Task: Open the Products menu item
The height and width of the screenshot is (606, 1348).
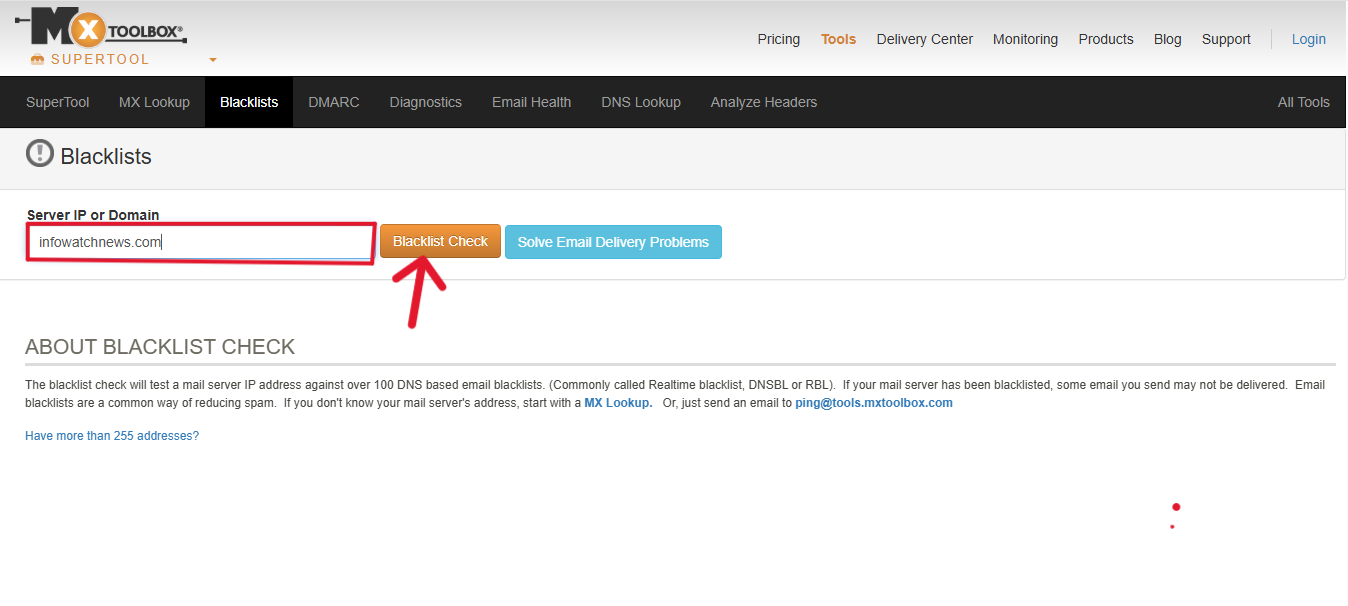Action: 1105,39
